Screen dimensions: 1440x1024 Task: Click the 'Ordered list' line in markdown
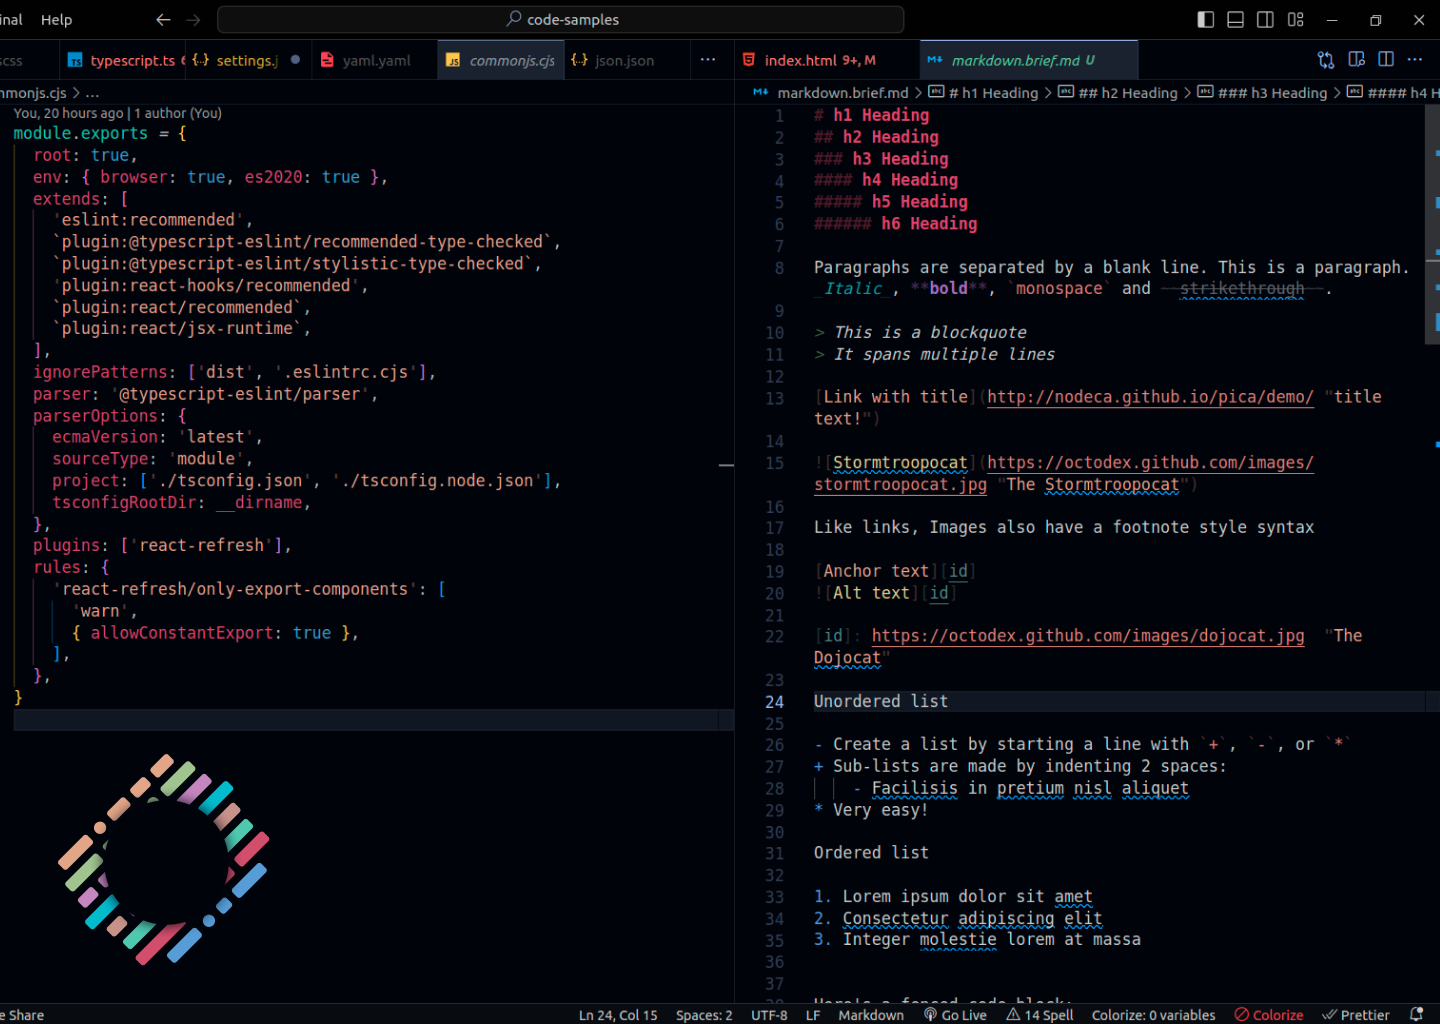[871, 853]
